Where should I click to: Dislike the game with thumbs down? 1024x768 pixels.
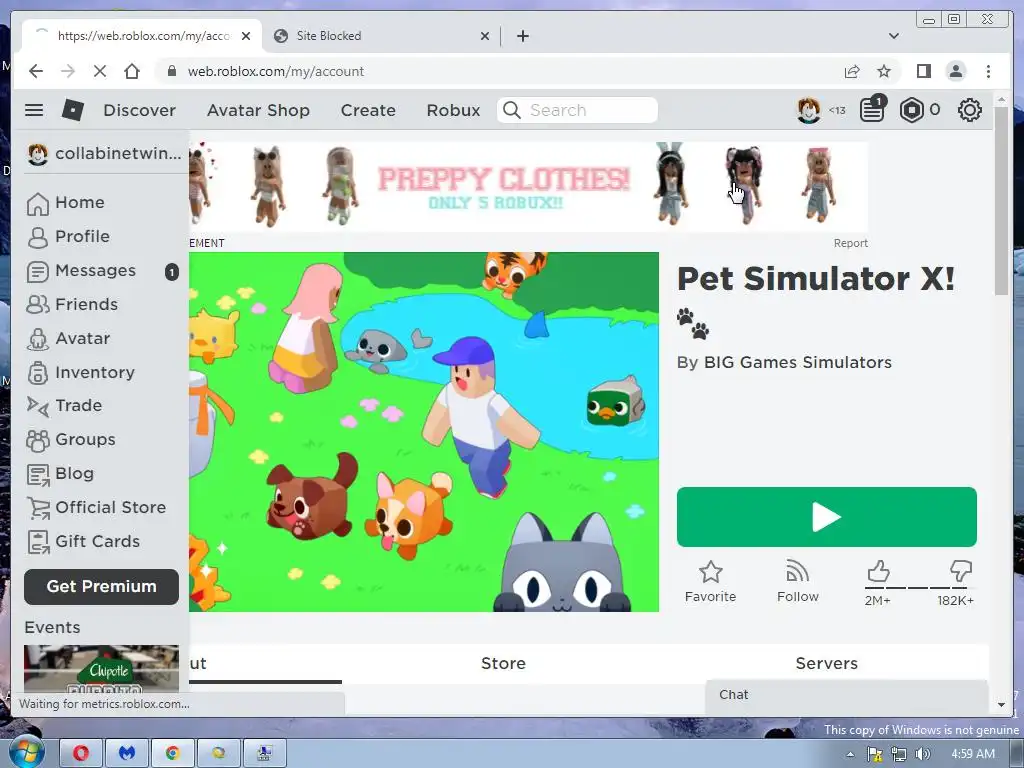[x=961, y=571]
